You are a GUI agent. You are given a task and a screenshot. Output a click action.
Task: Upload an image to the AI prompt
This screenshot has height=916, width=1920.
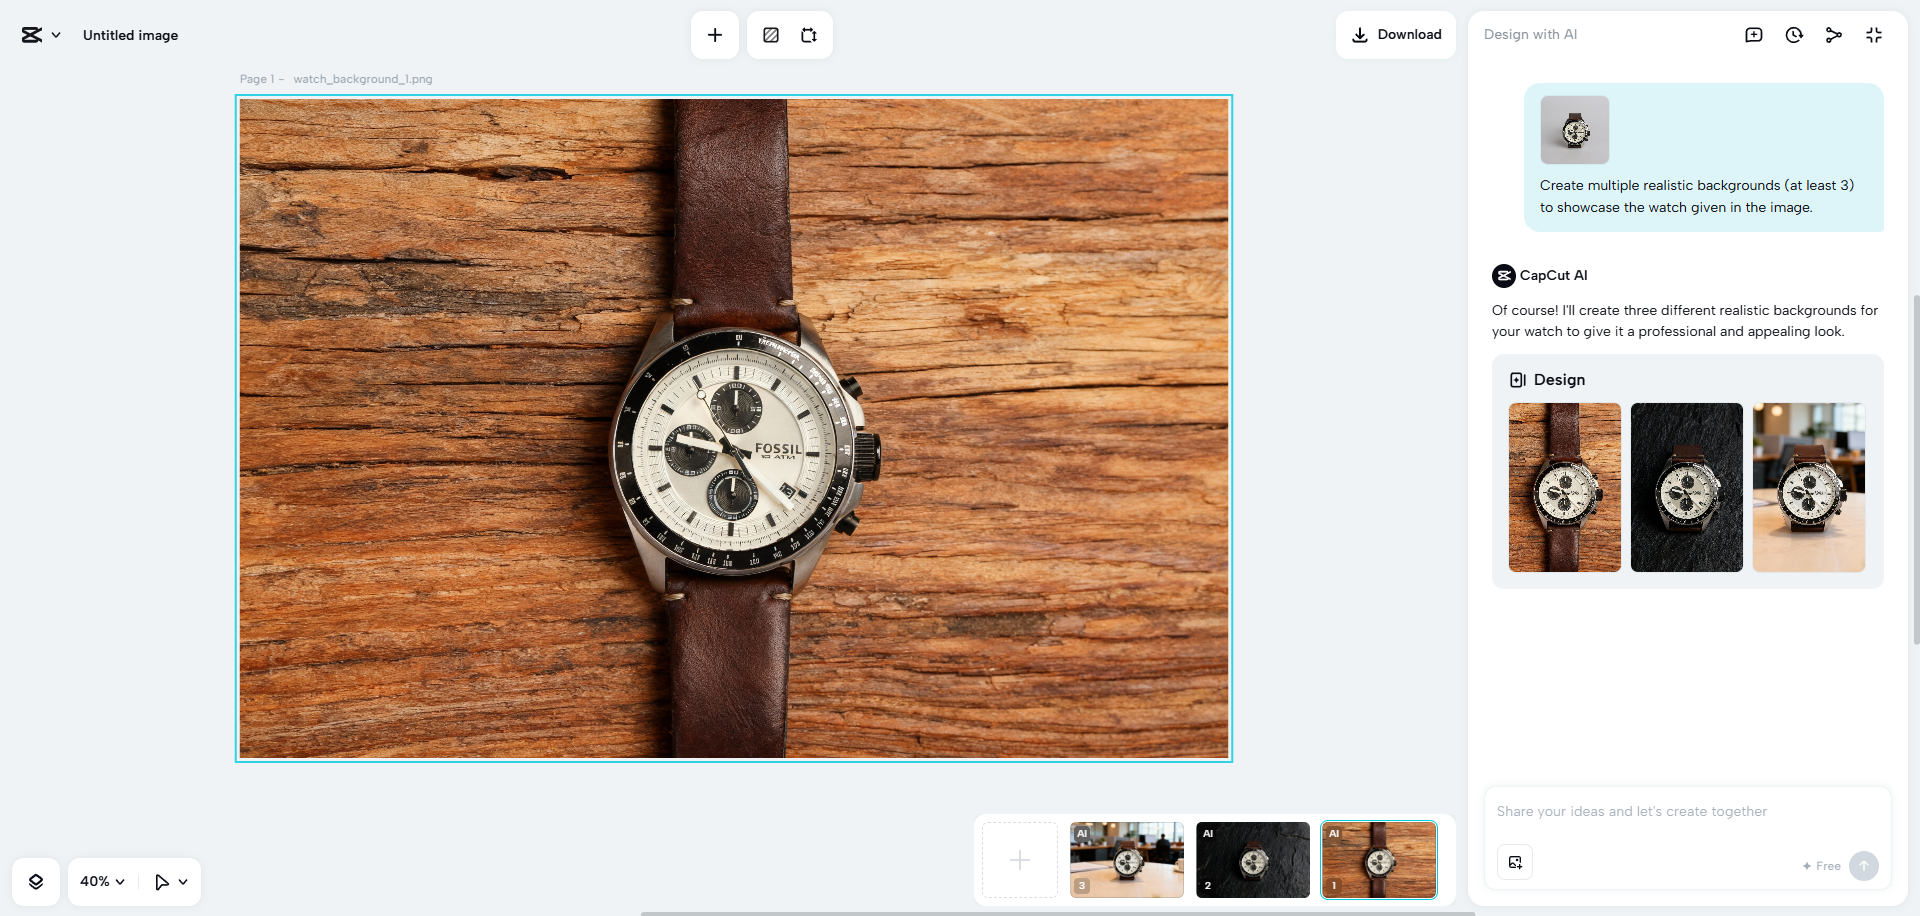[1515, 862]
